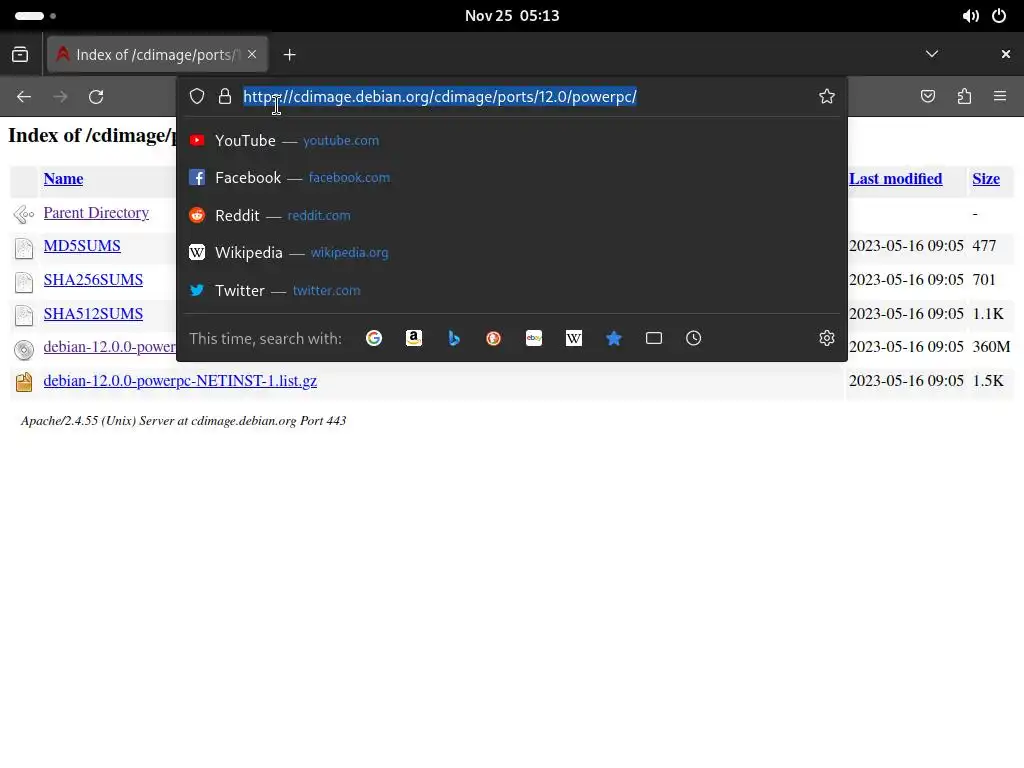Screen dimensions: 1024x768
Task: Expand the list all tabs chevron
Action: [932, 54]
